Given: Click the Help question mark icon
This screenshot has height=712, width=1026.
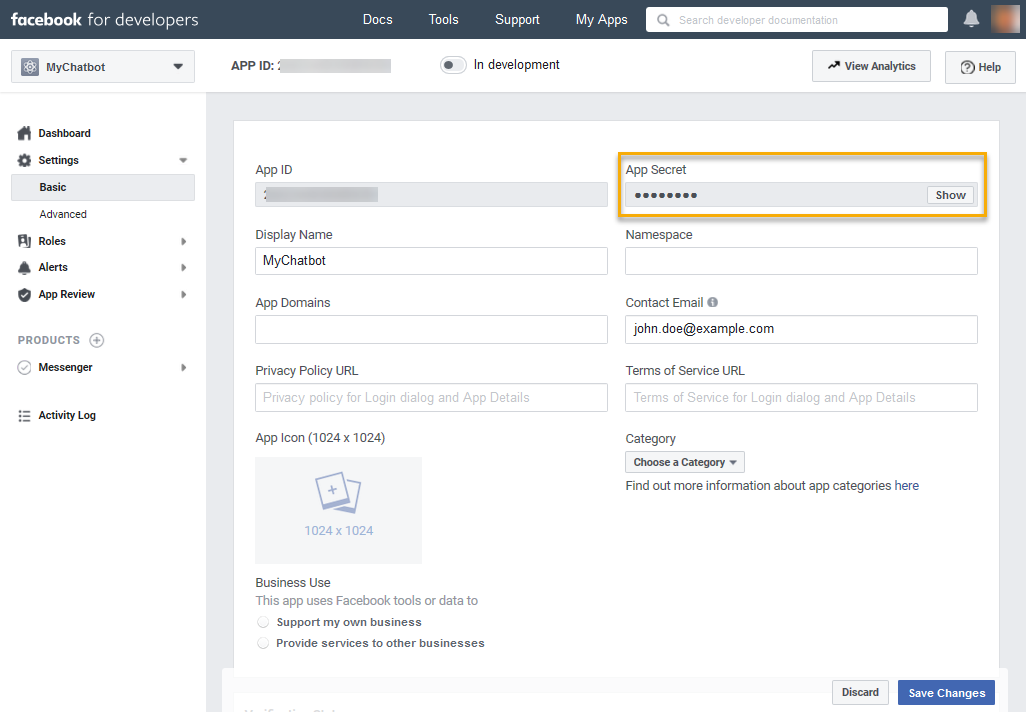Looking at the screenshot, I should (x=967, y=67).
